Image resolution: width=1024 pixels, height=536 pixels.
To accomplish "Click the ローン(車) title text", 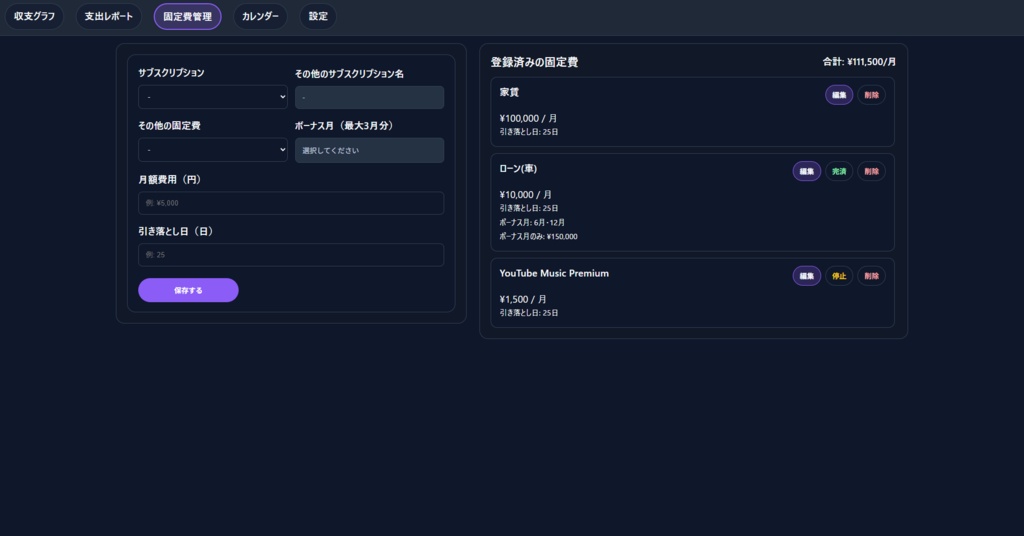I will click(518, 169).
